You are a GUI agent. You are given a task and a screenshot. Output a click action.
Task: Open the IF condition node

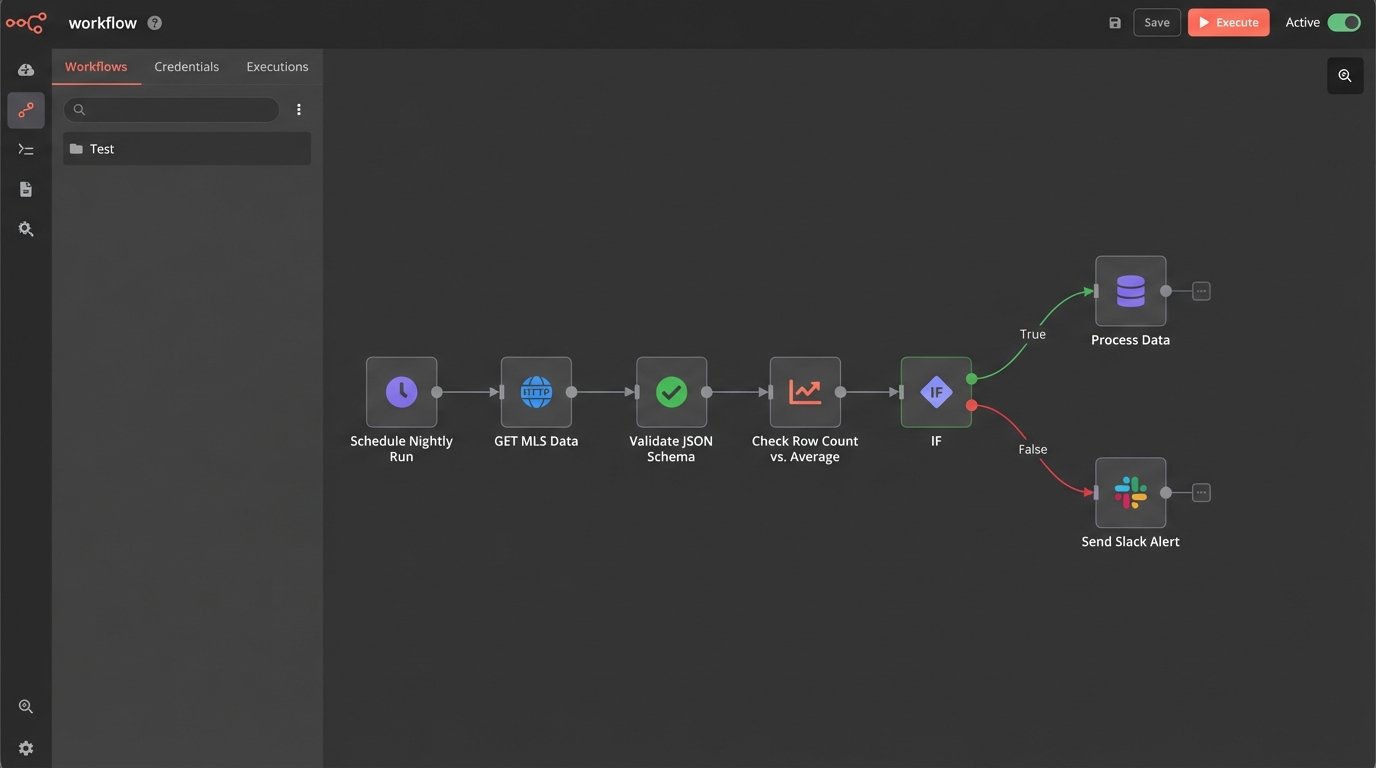(936, 391)
